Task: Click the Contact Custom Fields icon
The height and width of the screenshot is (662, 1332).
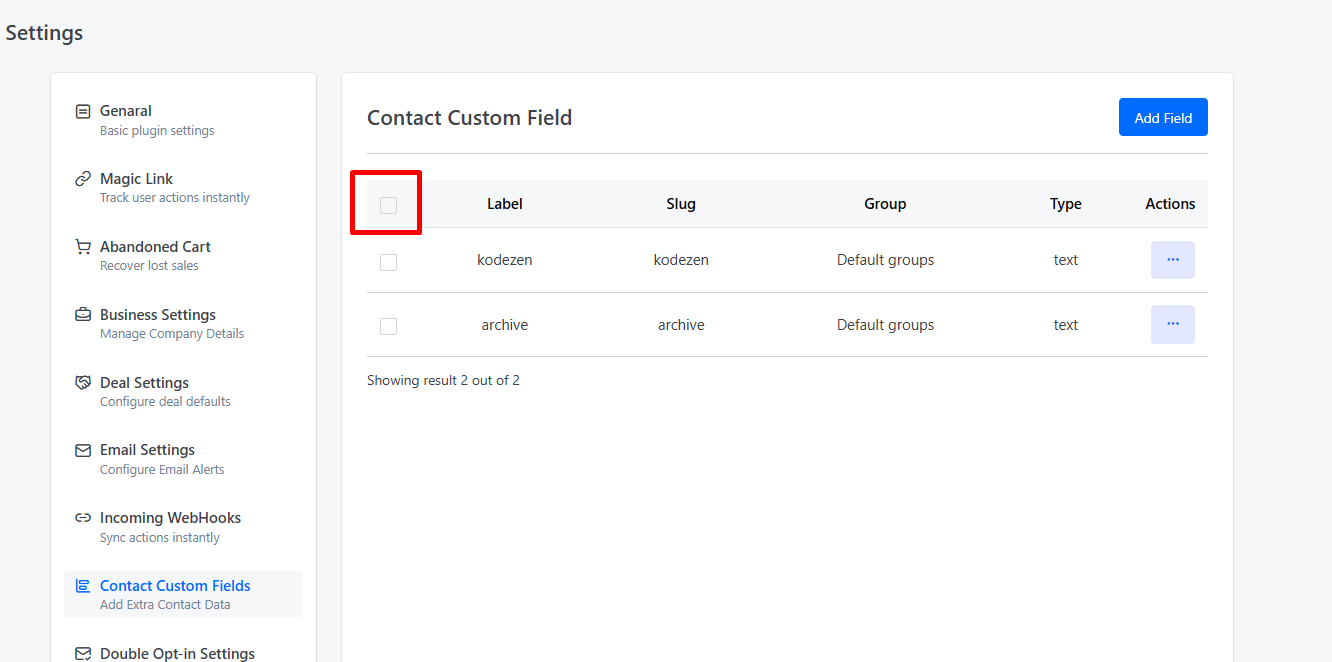Action: point(83,586)
